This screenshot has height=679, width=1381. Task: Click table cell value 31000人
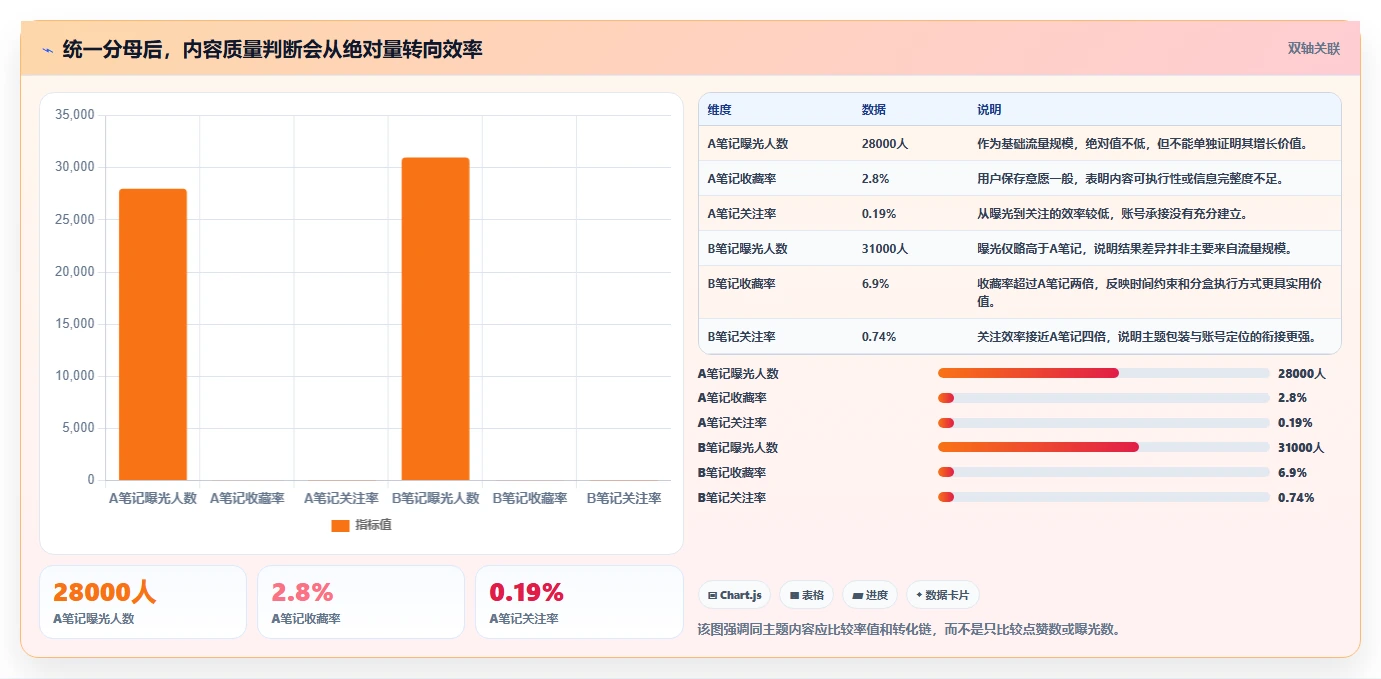coord(884,249)
